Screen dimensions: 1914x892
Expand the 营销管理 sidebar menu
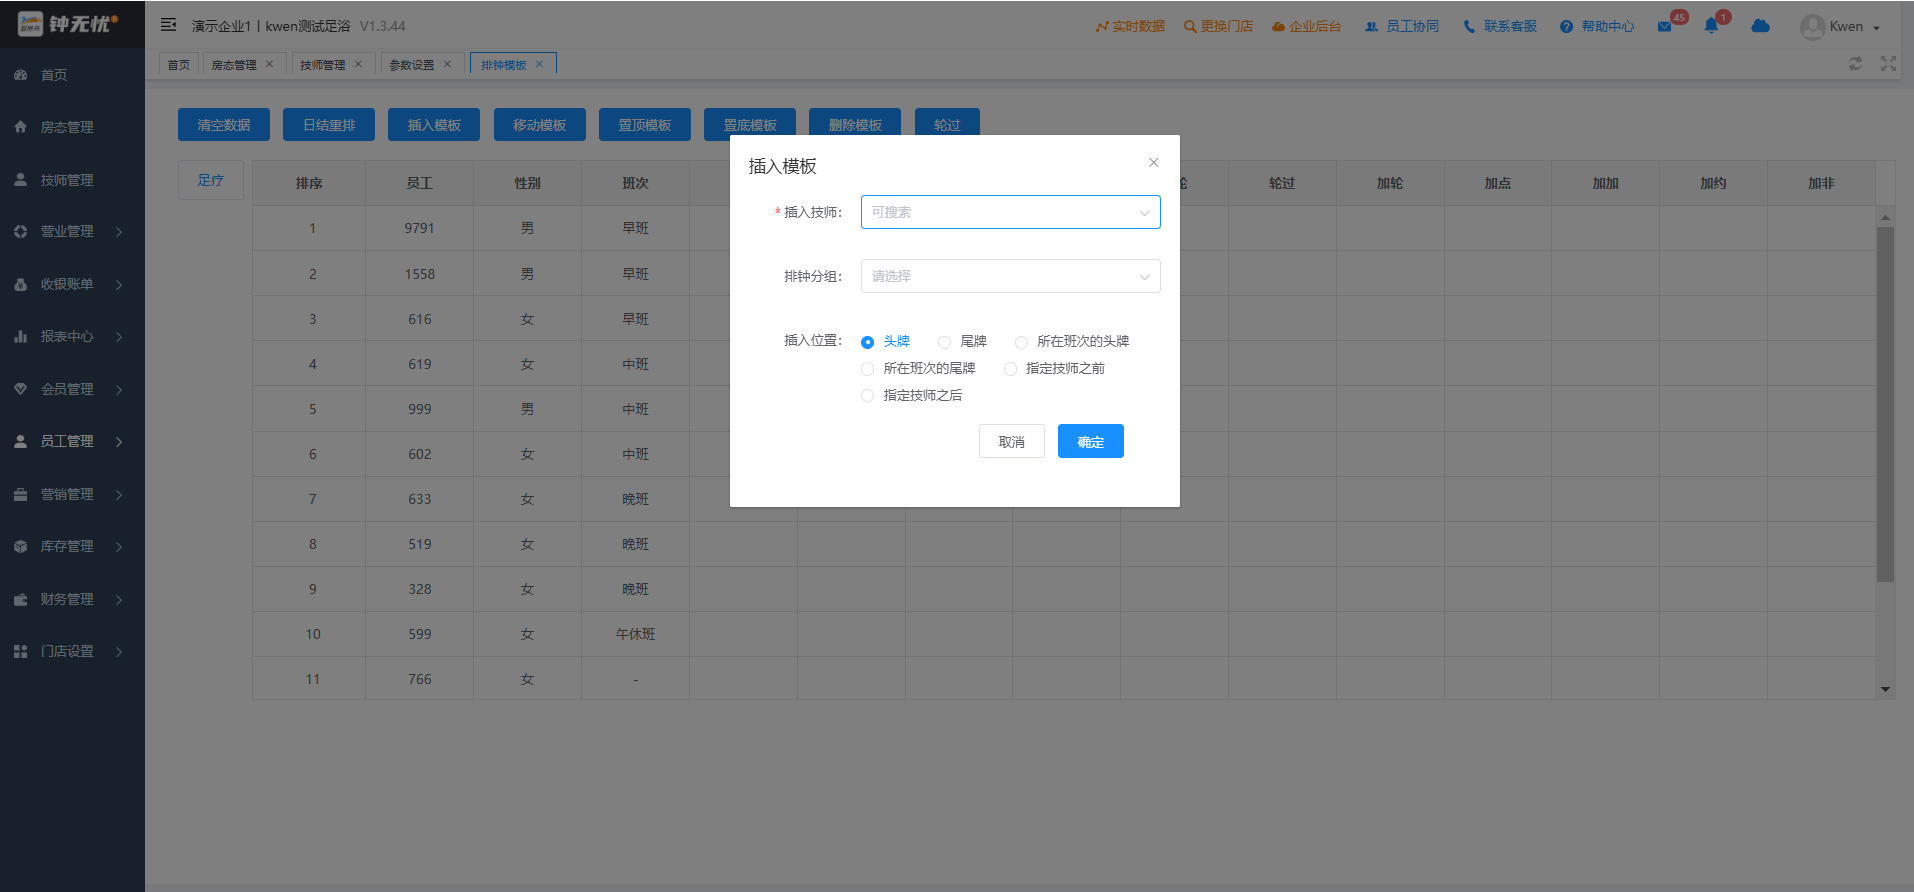[x=119, y=495]
